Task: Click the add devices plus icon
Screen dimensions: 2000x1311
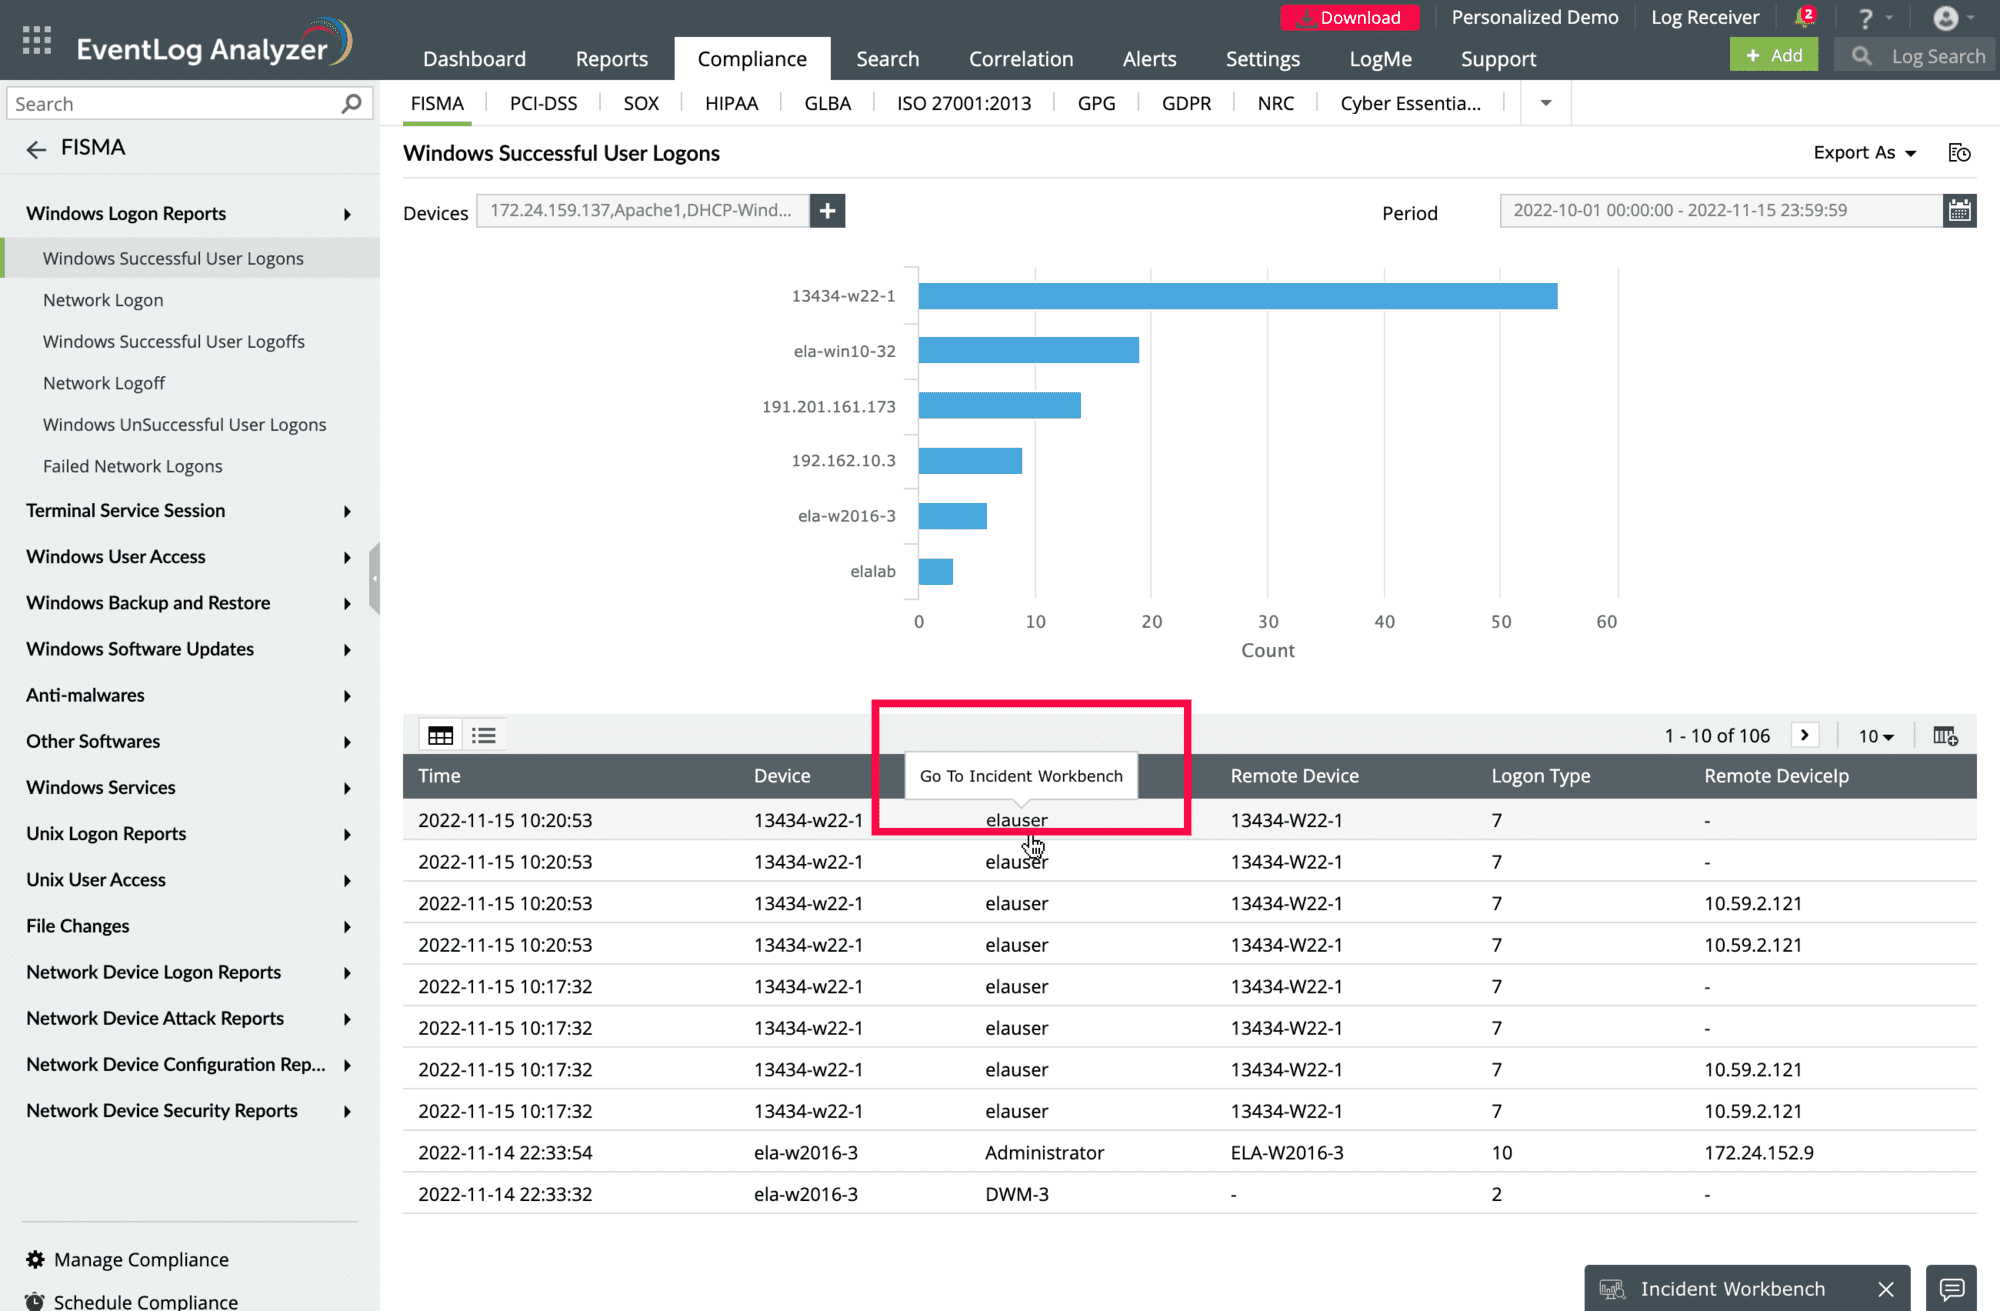Action: click(827, 211)
